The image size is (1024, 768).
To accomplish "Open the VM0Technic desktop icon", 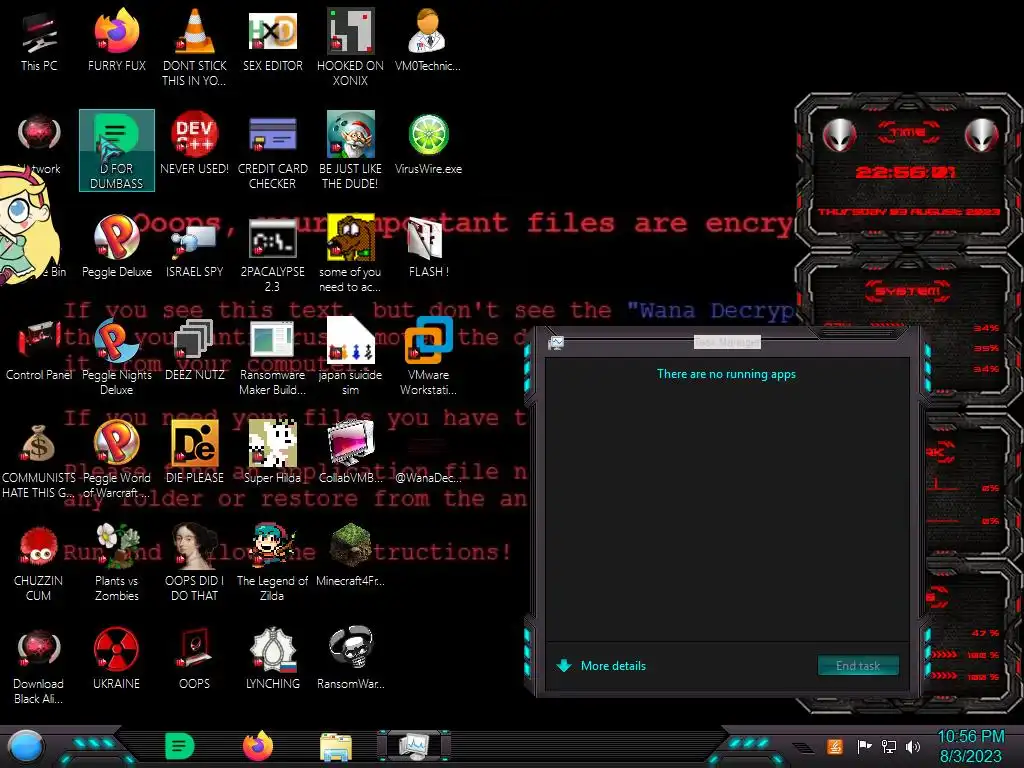I will pos(428,41).
